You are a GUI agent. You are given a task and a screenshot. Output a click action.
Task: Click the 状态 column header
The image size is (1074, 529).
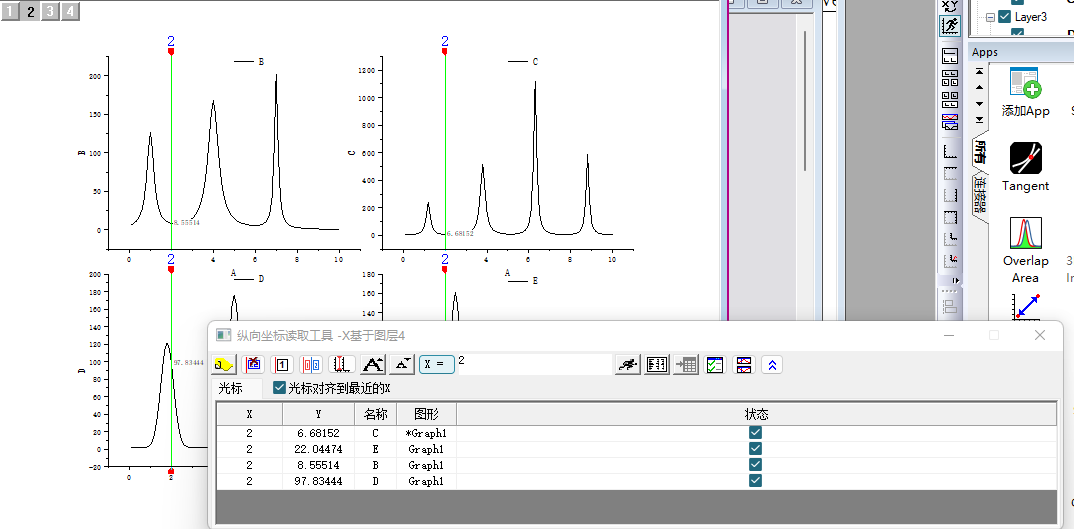(756, 414)
